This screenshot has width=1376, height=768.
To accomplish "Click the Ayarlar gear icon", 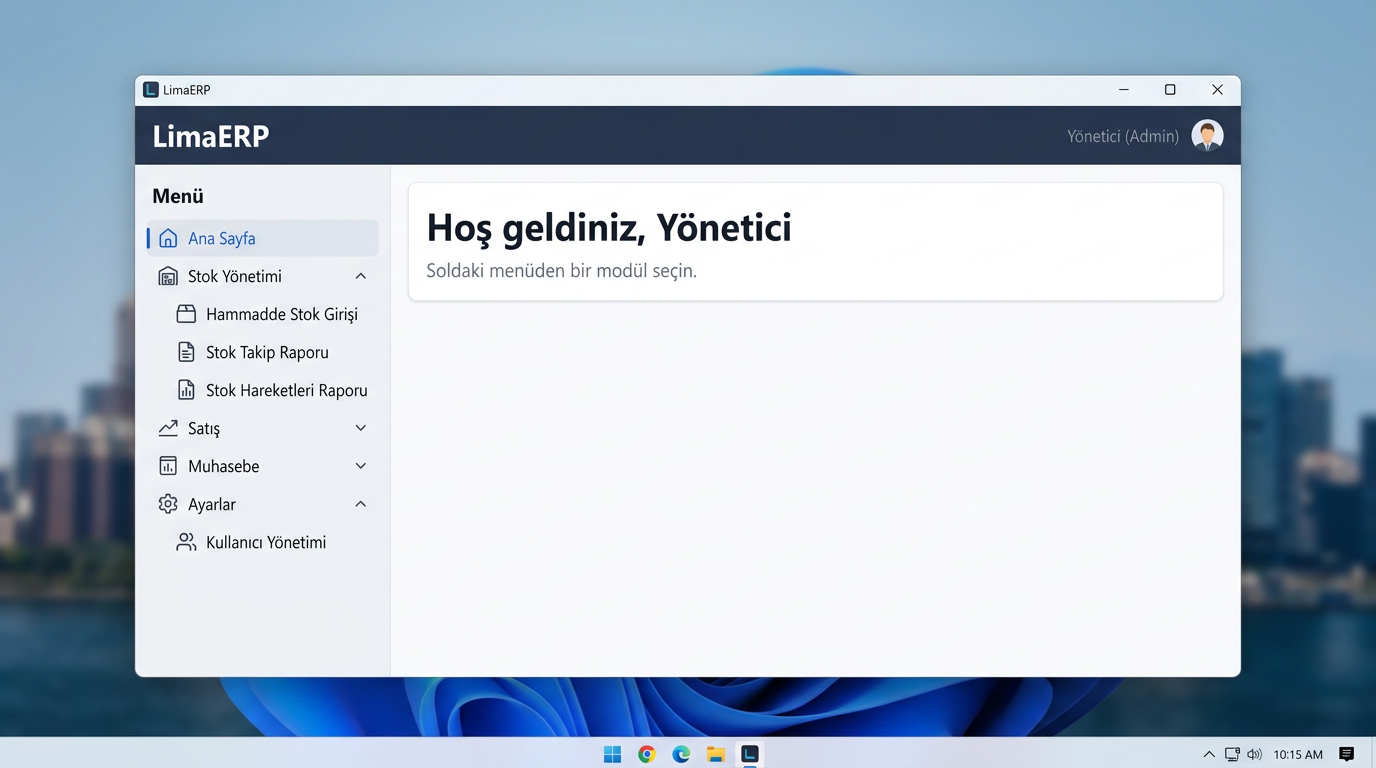I will tap(168, 504).
